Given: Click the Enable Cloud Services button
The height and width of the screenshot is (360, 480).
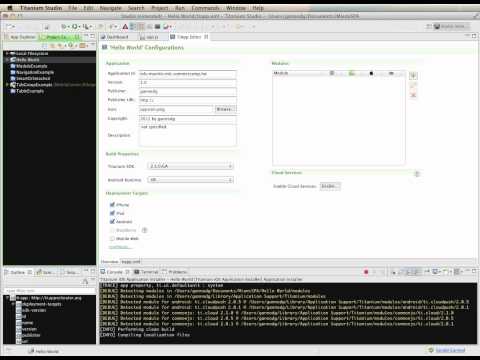Looking at the screenshot, I should click(330, 186).
